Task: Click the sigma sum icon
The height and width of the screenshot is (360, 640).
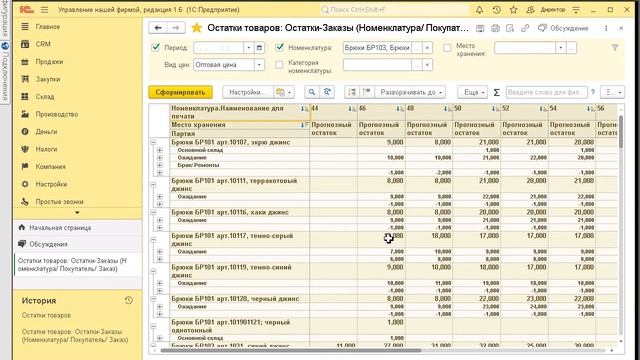Action: (x=496, y=93)
